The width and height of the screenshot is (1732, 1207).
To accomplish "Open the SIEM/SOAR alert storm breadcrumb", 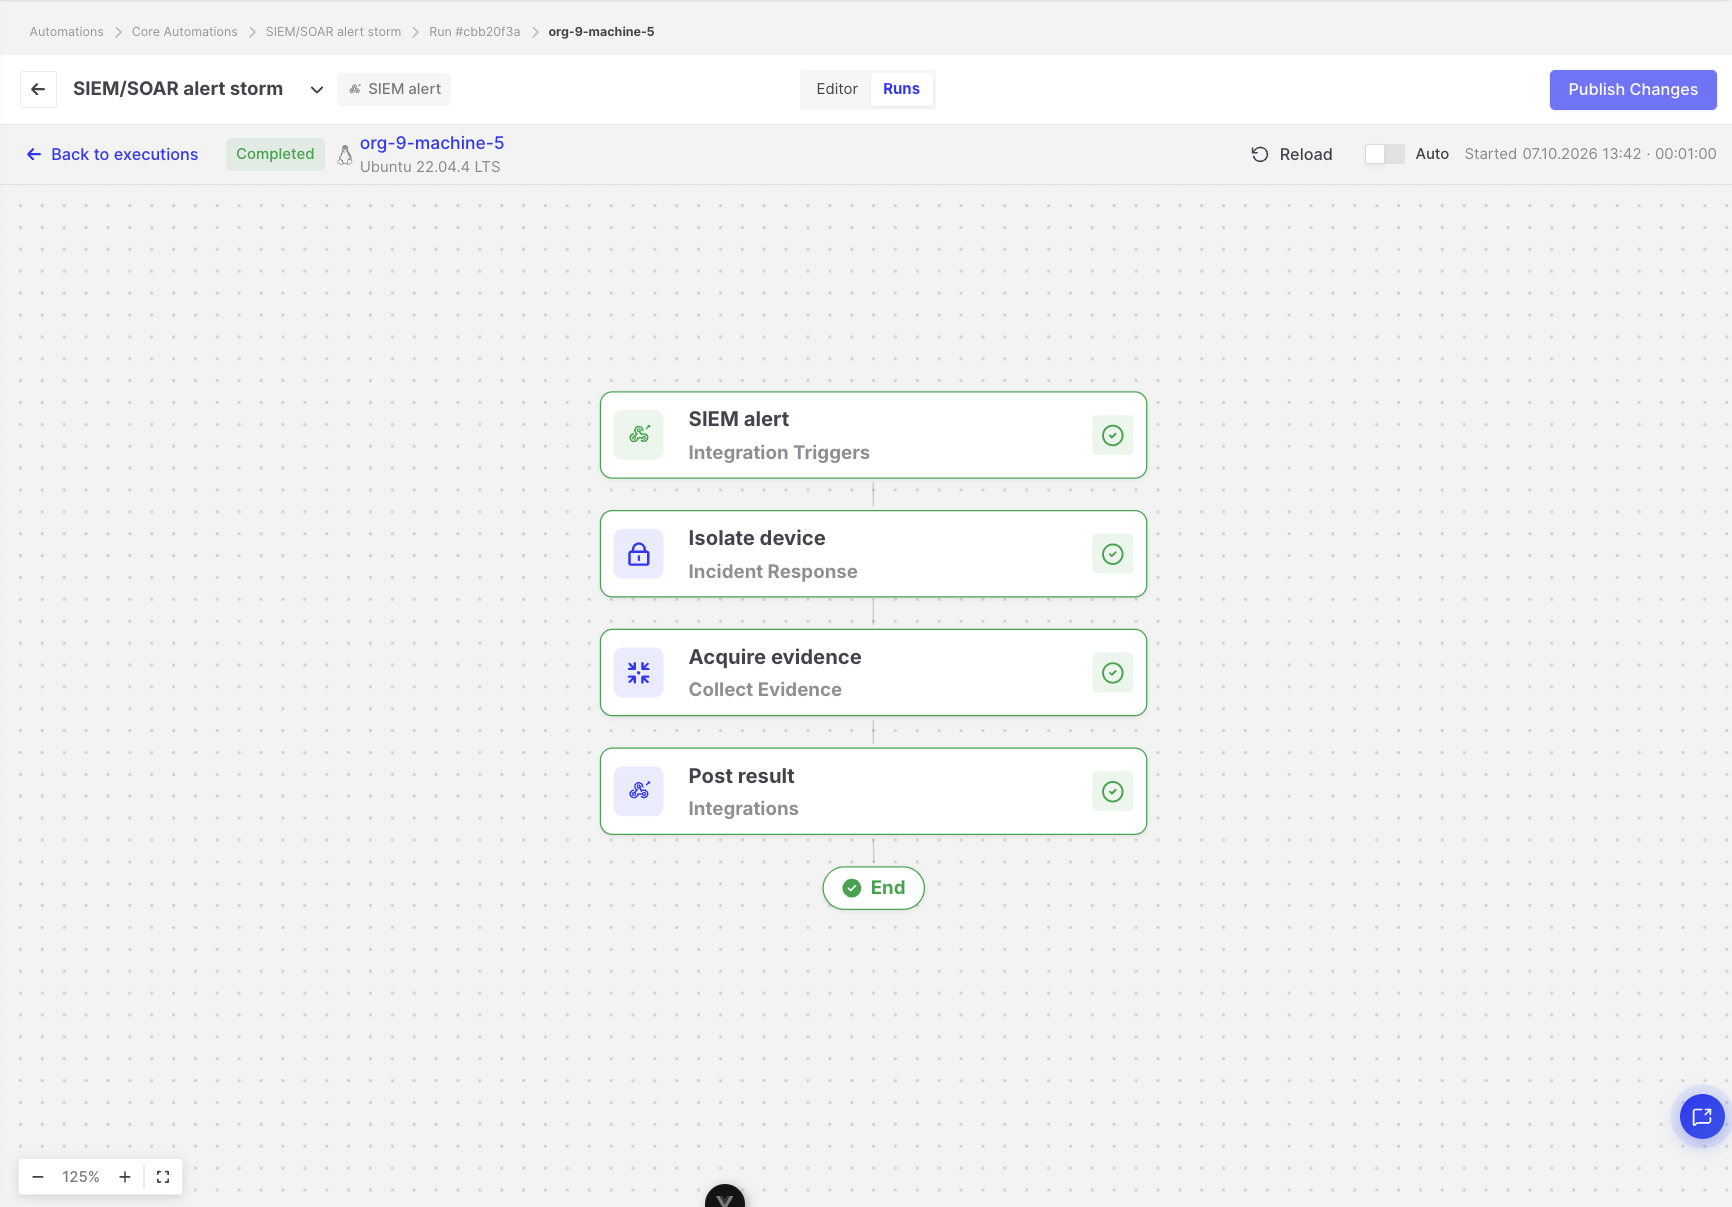I will 333,32.
